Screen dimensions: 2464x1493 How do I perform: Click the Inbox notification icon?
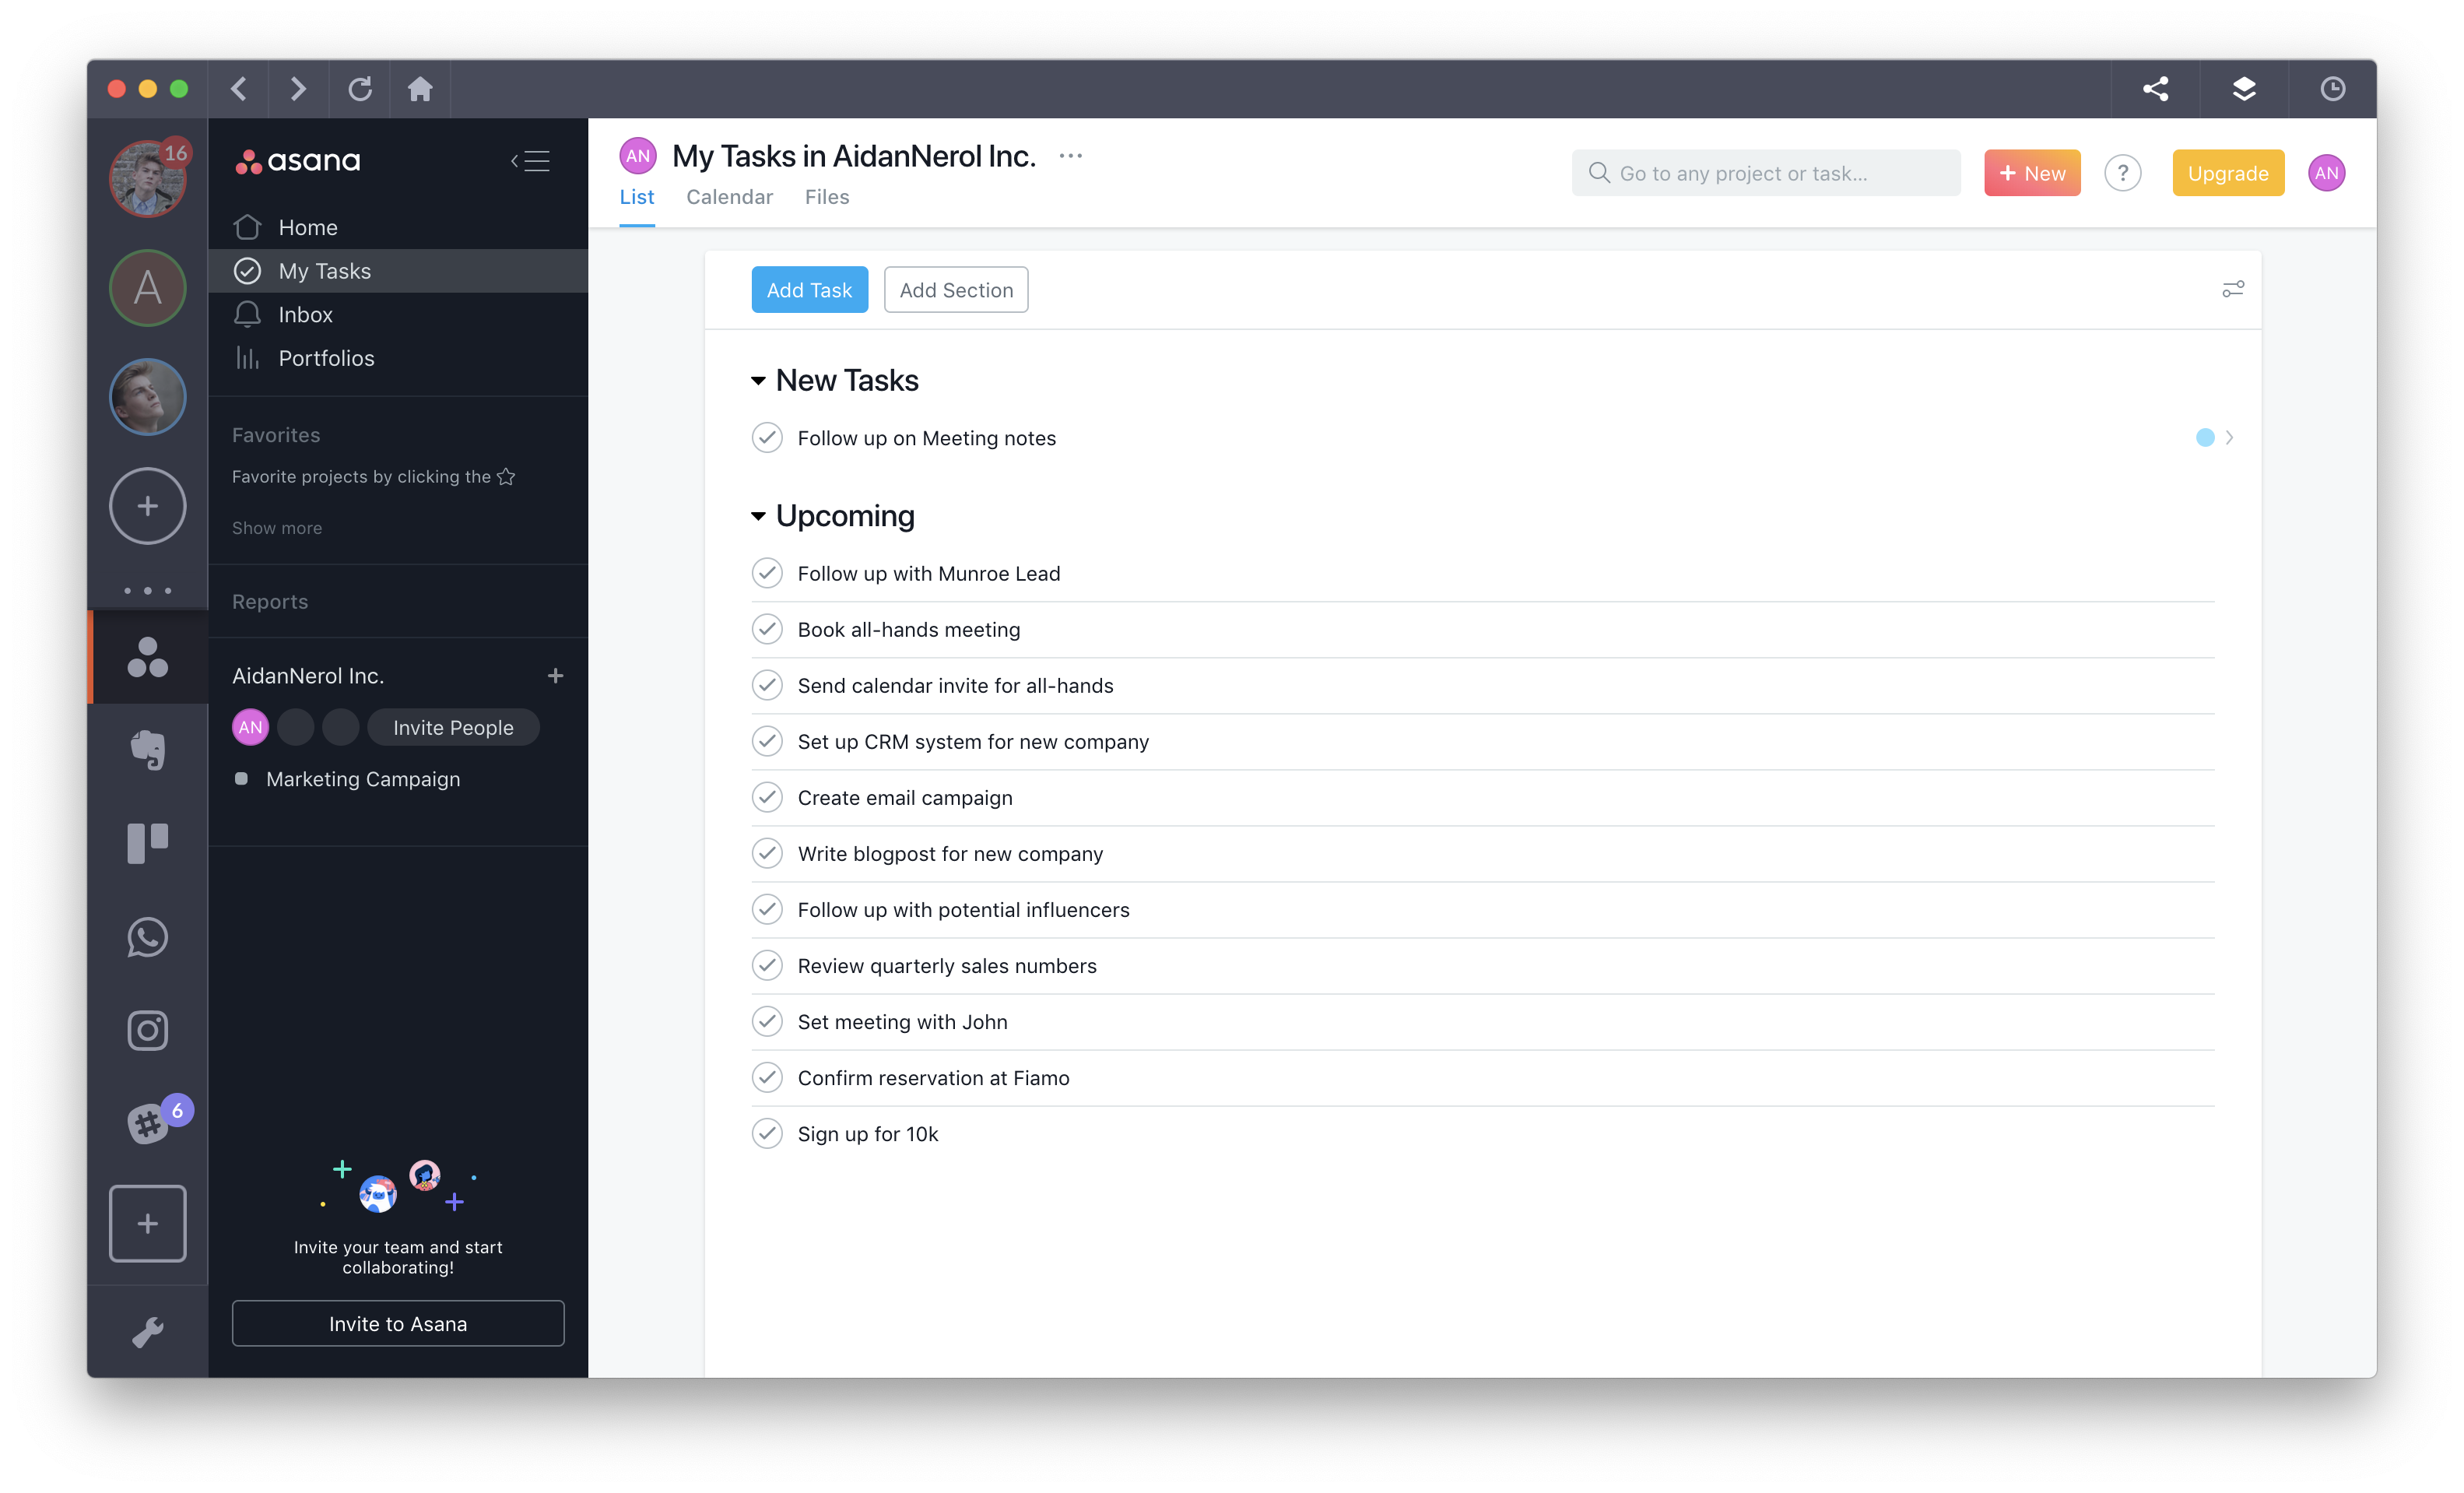[x=248, y=314]
